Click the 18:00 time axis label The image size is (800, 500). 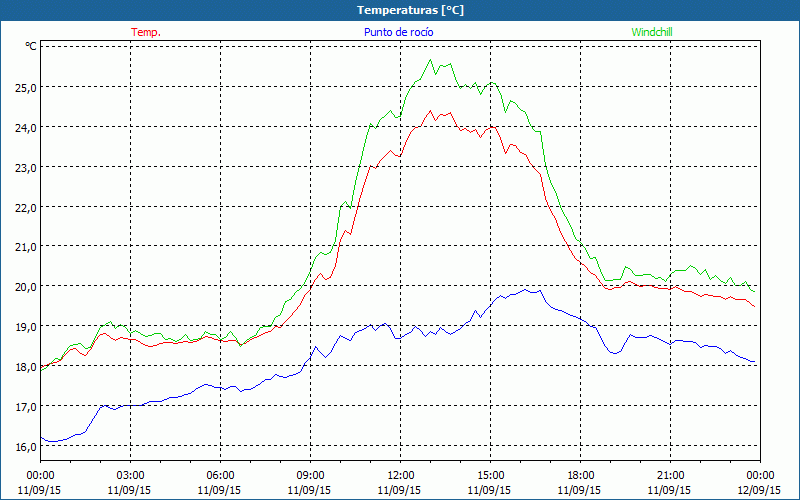point(581,476)
